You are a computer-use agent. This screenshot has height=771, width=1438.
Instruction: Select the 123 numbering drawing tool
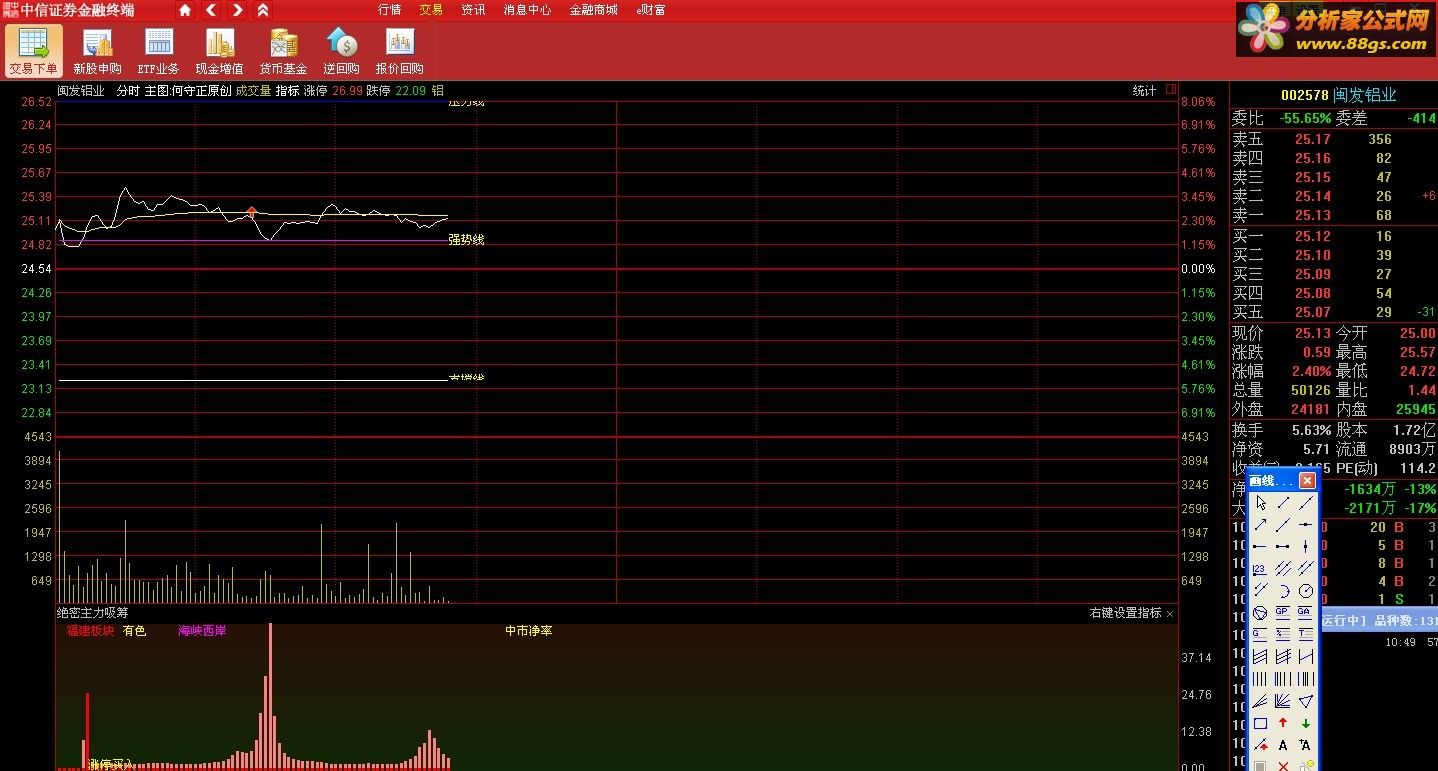coord(1261,569)
